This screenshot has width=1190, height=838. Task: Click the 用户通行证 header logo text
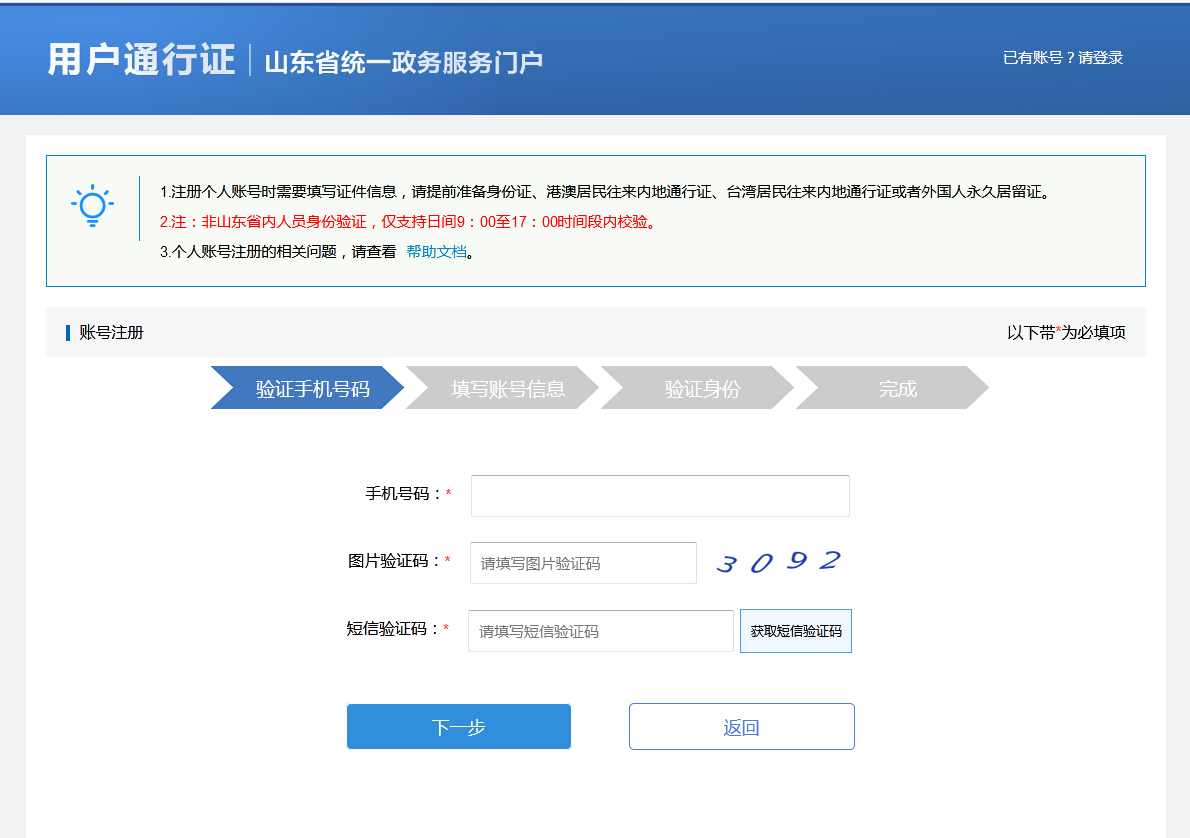pos(141,60)
